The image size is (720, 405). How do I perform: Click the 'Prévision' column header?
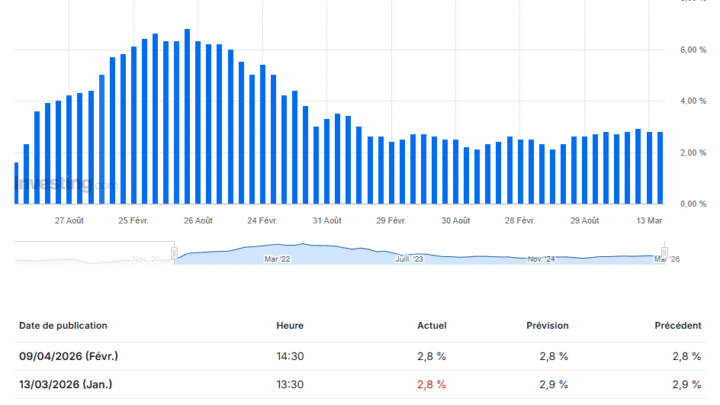[x=547, y=325]
